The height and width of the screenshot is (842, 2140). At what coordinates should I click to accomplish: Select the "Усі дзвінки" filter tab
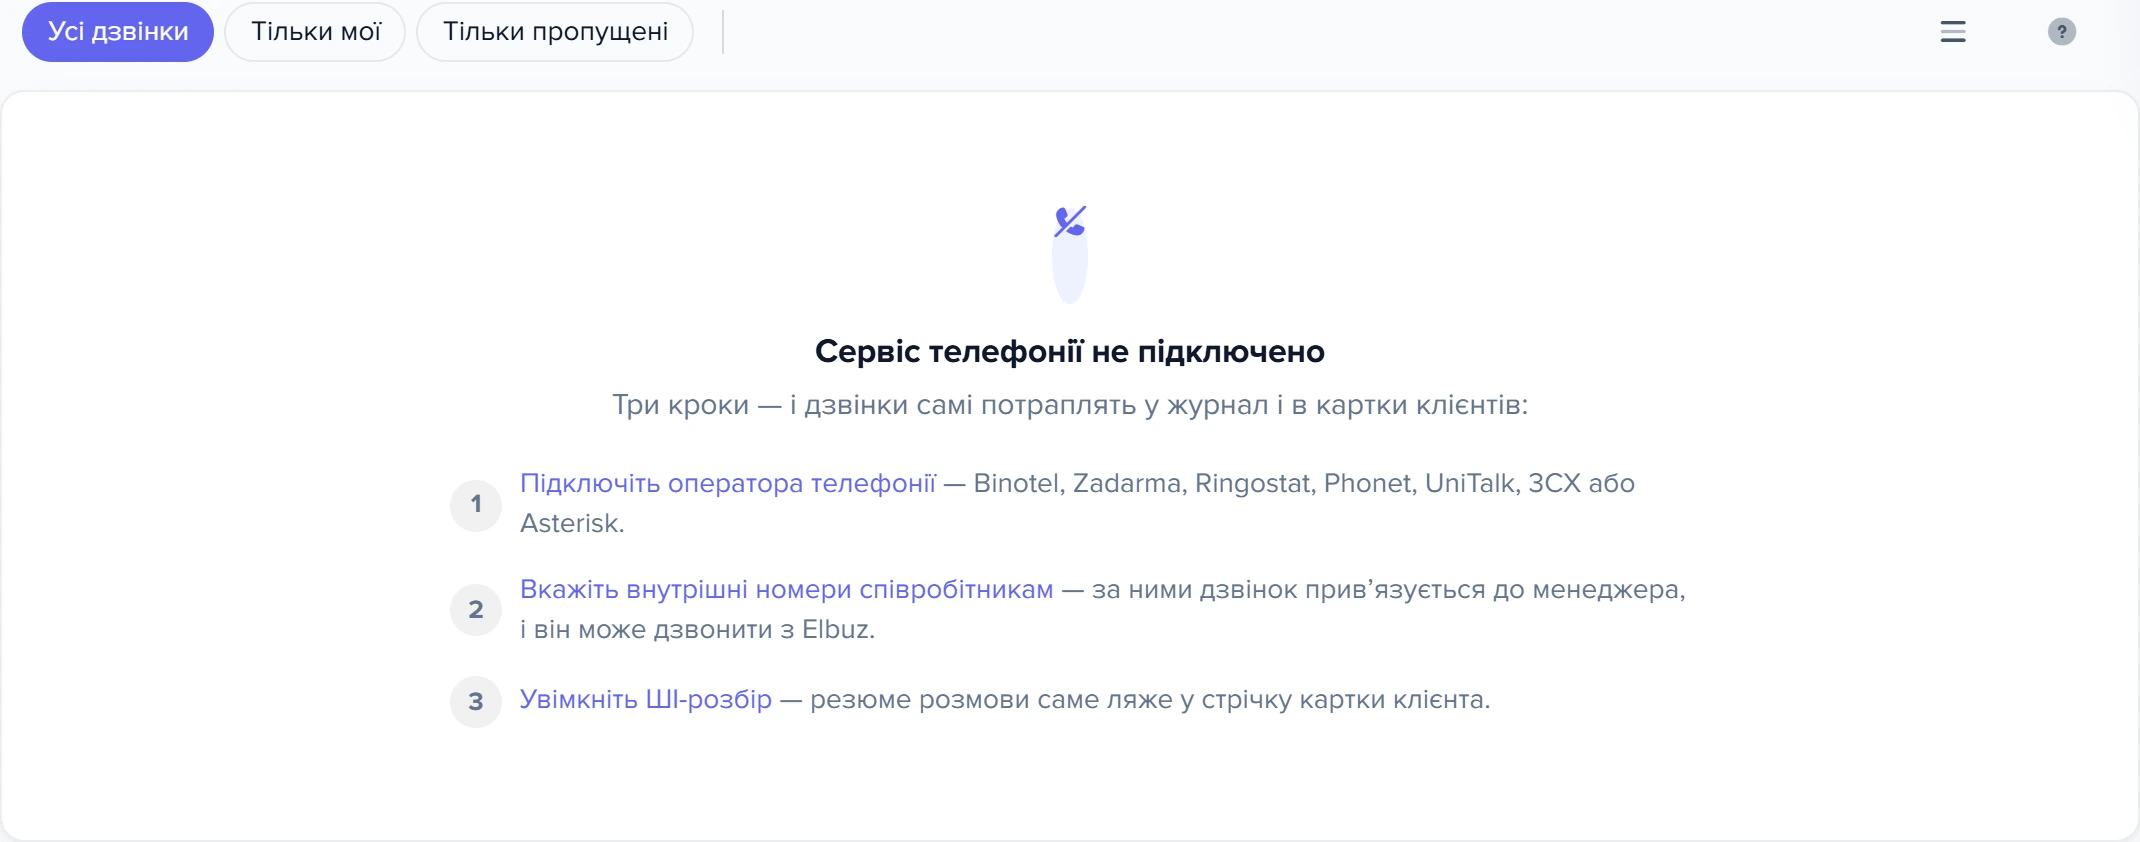pyautogui.click(x=118, y=32)
